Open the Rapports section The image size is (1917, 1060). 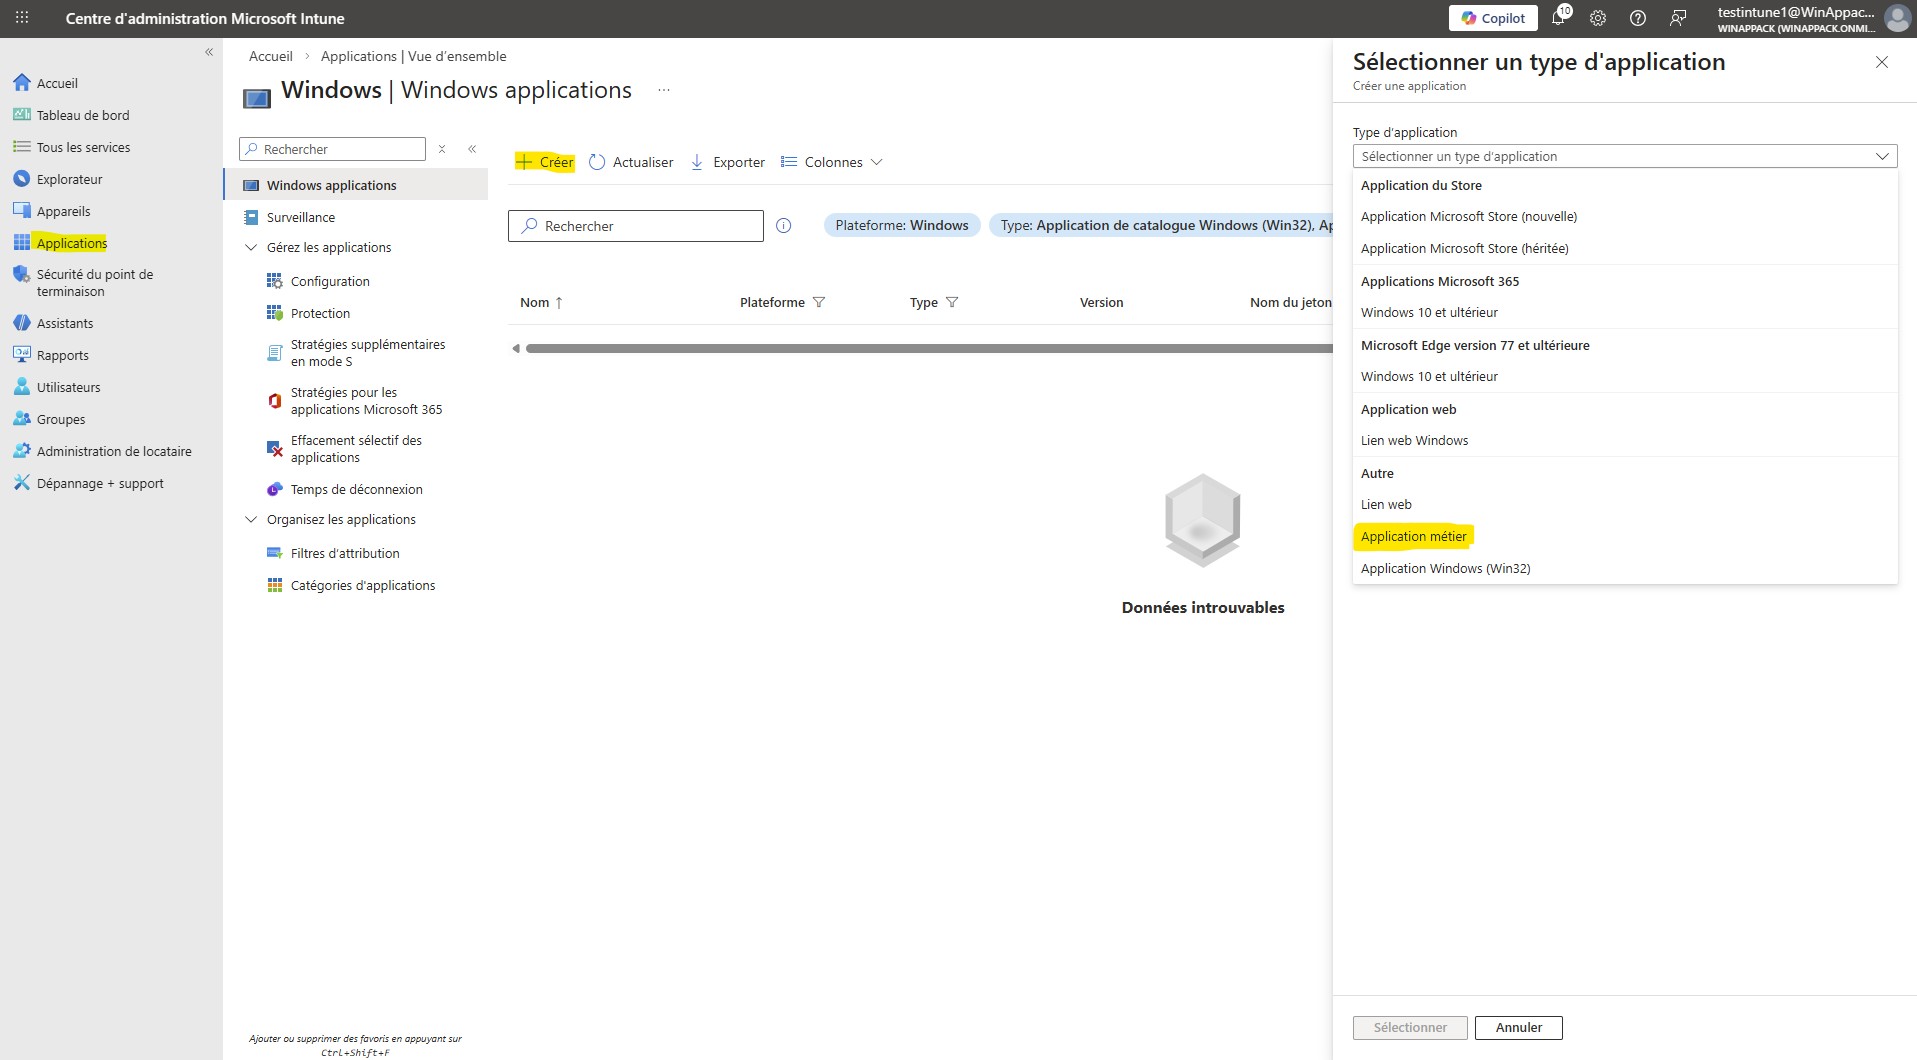tap(64, 355)
